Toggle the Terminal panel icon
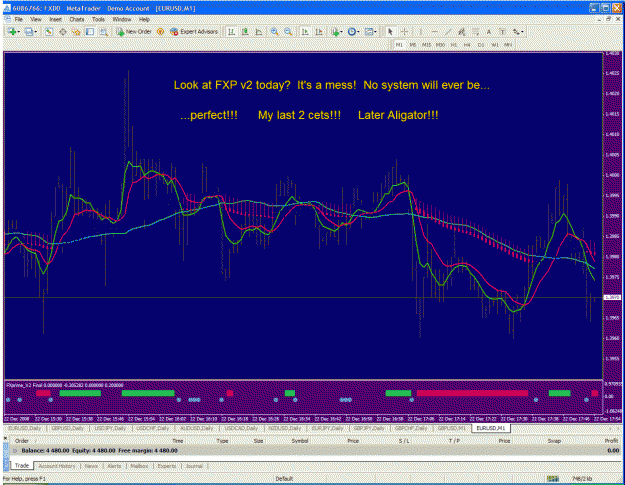This screenshot has width=625, height=485. point(90,32)
